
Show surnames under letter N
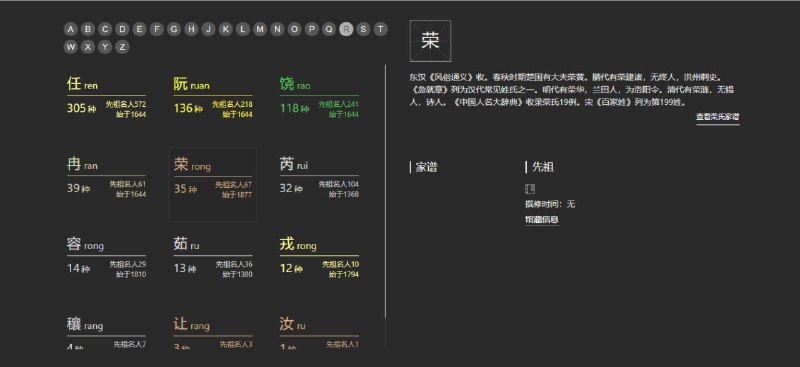click(277, 29)
